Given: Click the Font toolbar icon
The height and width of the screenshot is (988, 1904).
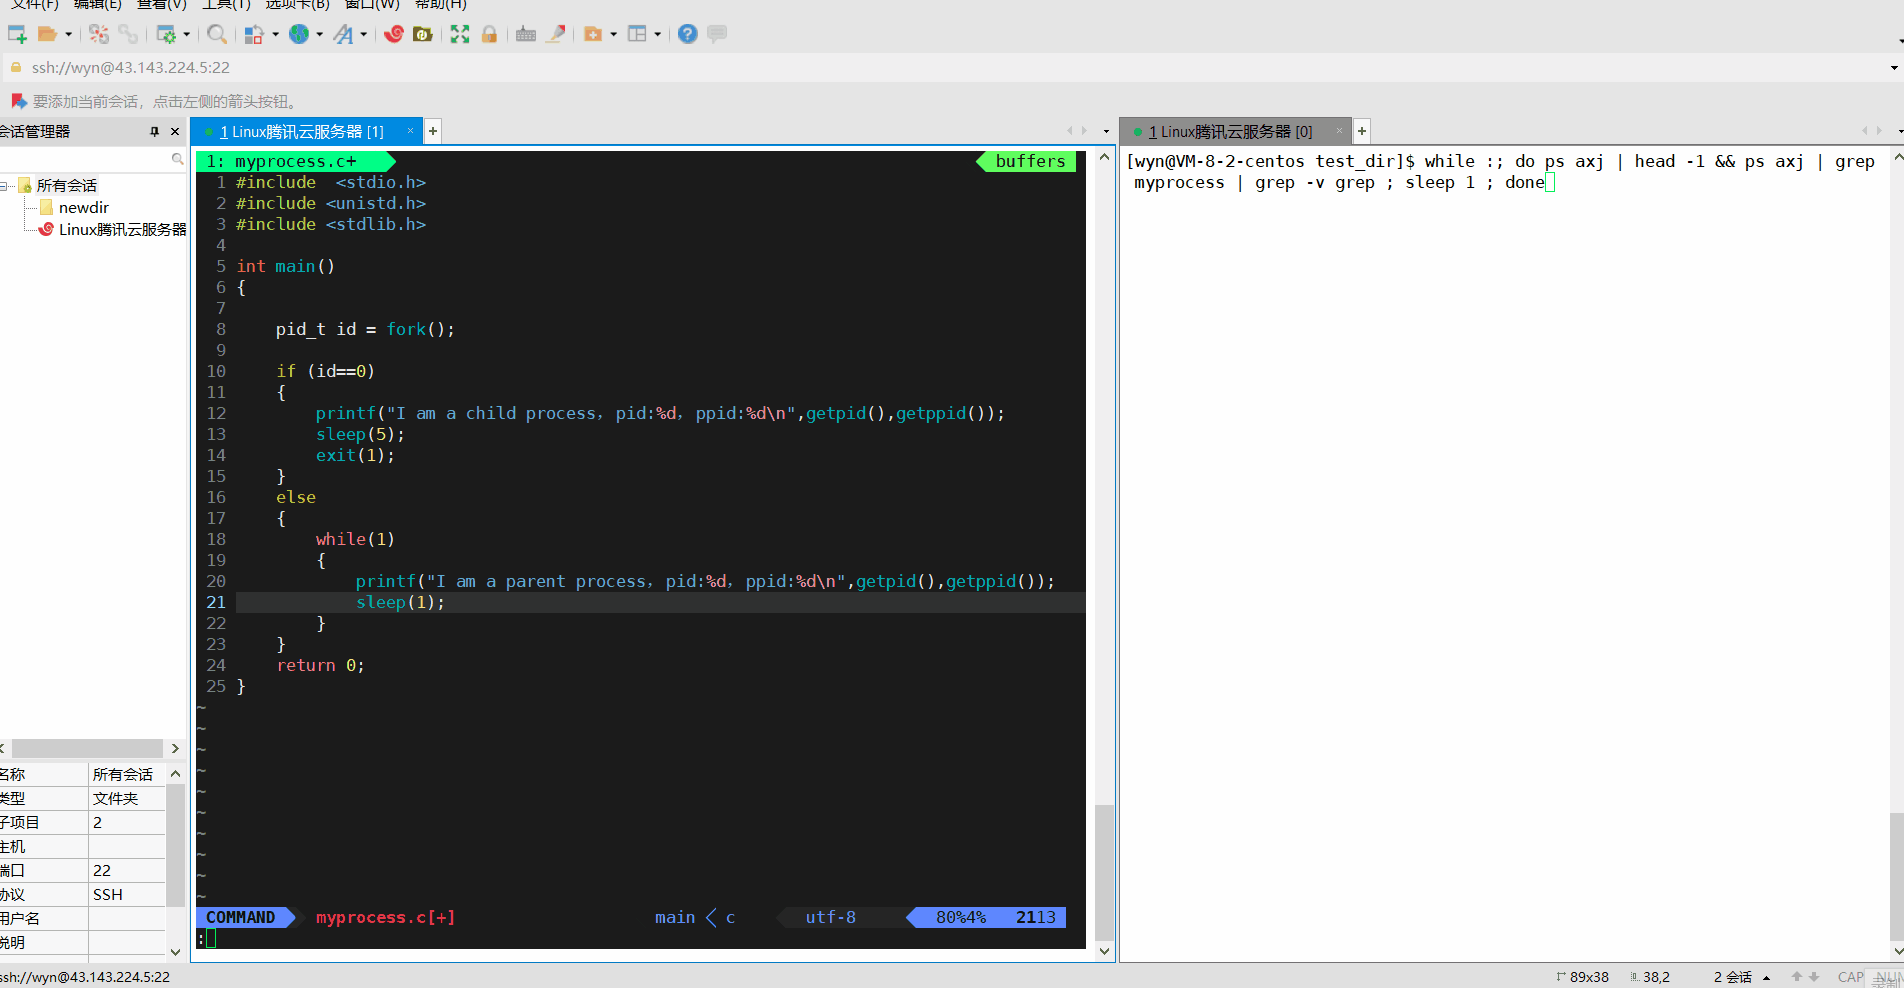Looking at the screenshot, I should tap(343, 34).
